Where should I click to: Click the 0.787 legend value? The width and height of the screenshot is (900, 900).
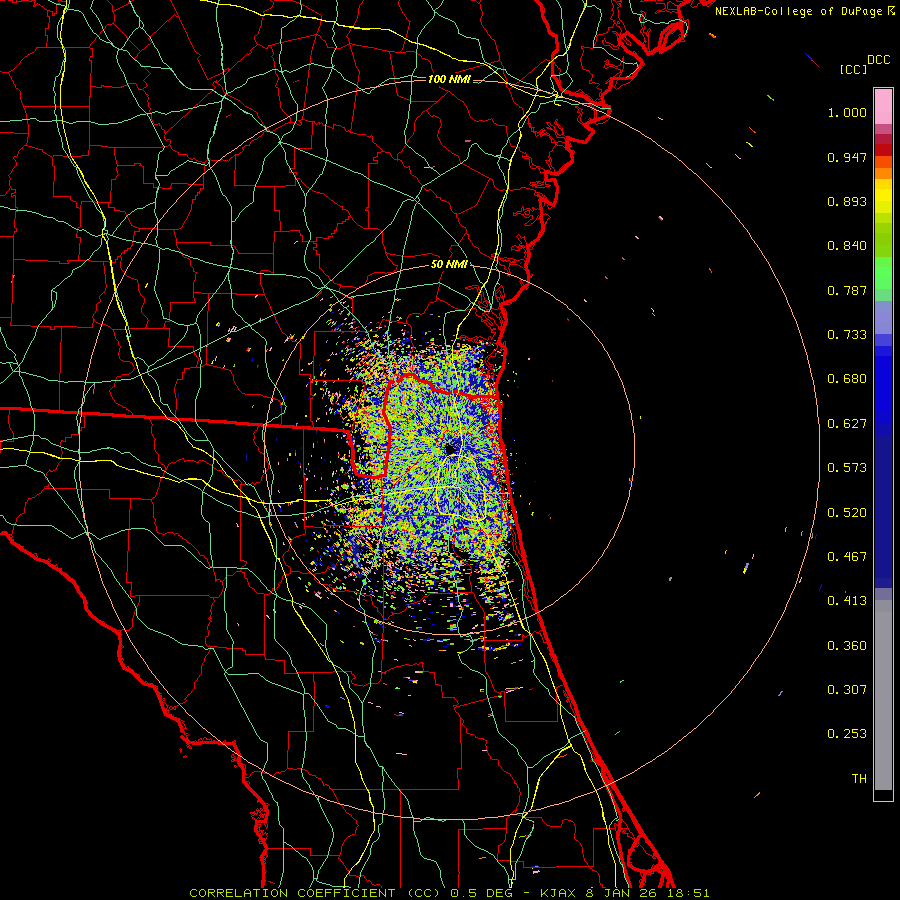pos(847,290)
